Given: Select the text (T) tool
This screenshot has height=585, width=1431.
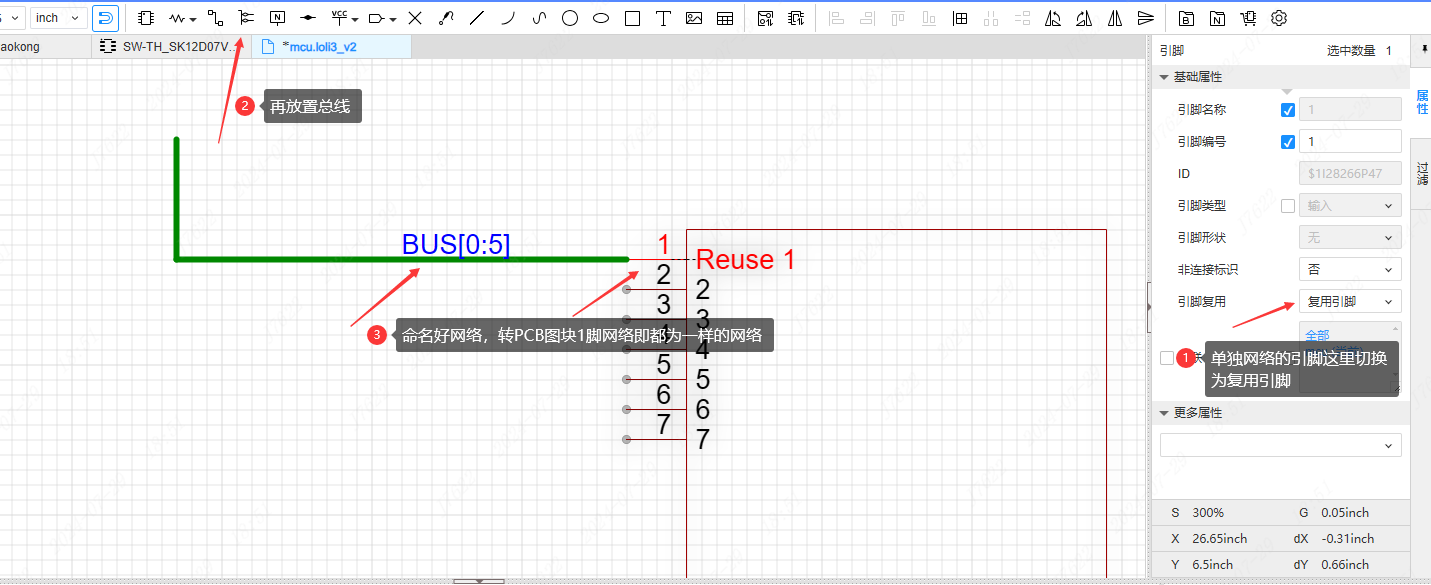Looking at the screenshot, I should pyautogui.click(x=663, y=18).
